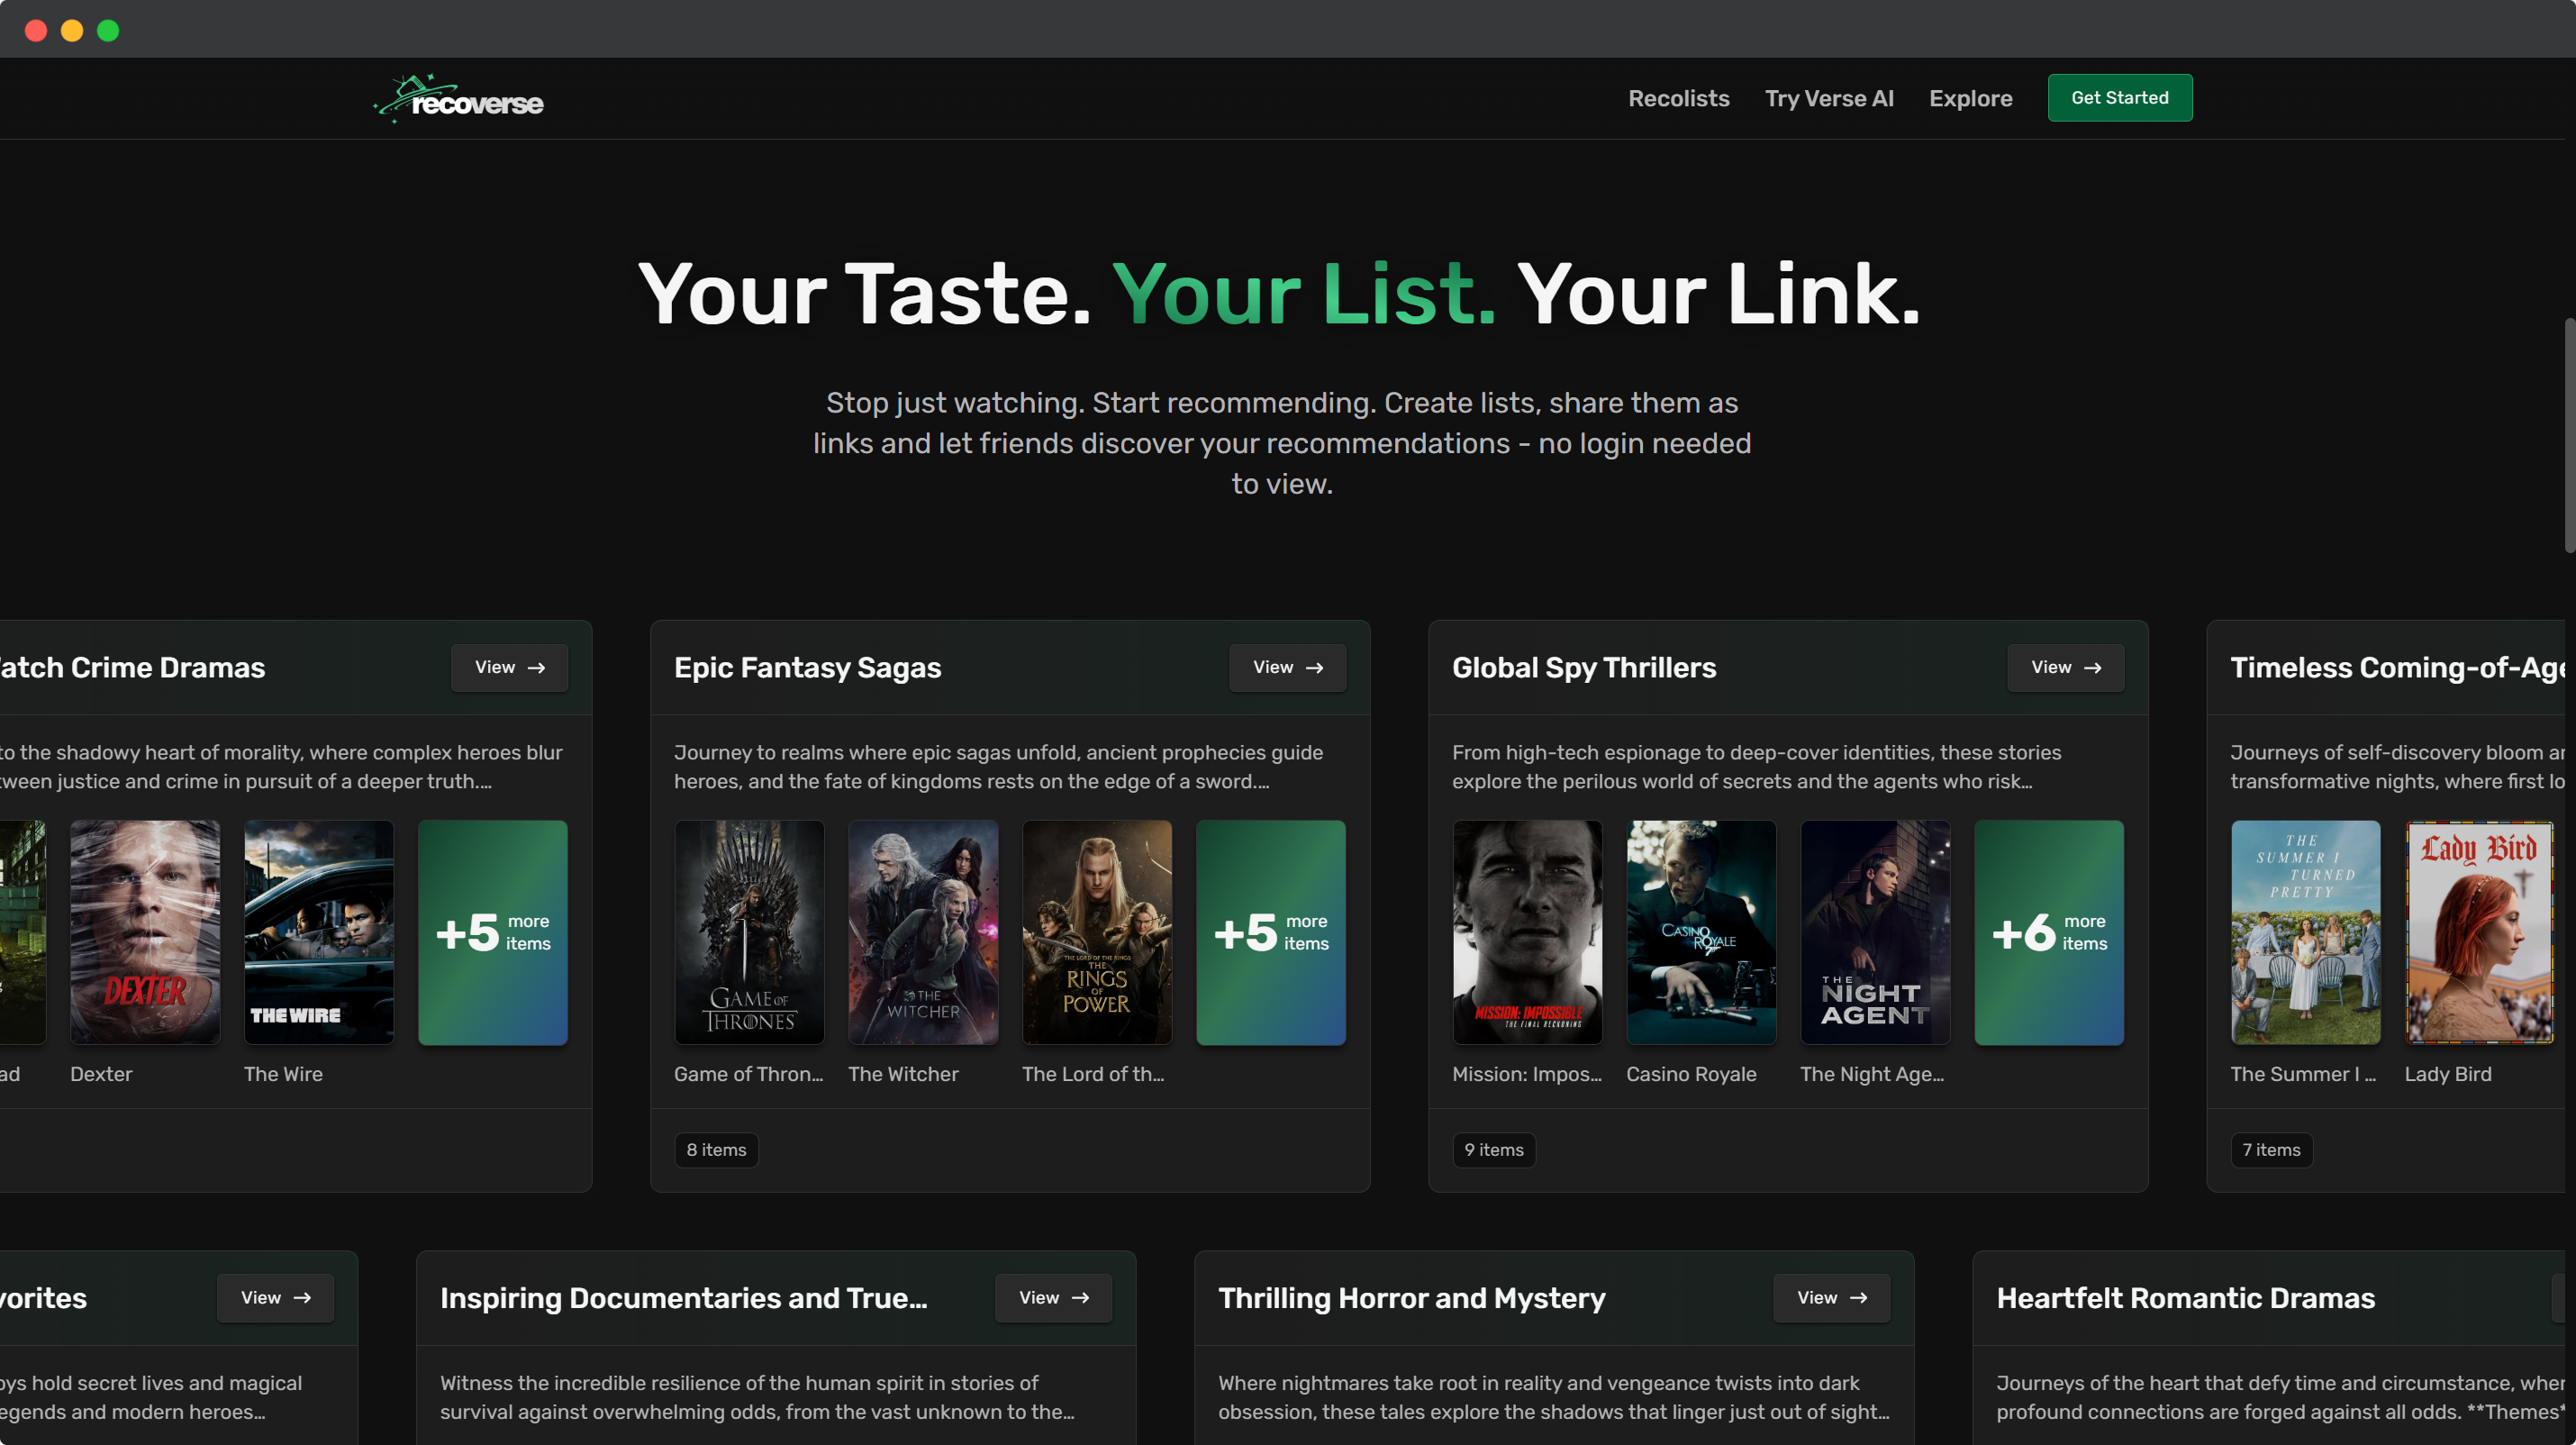Open The Summer I Turned Pretty poster
This screenshot has width=2576, height=1445.
2305,932
